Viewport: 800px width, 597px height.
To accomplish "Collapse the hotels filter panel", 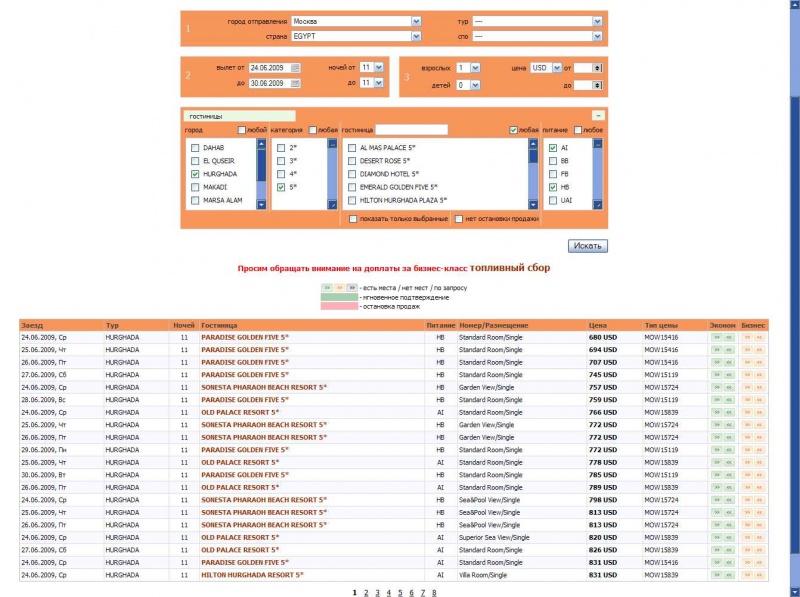I will click(597, 116).
